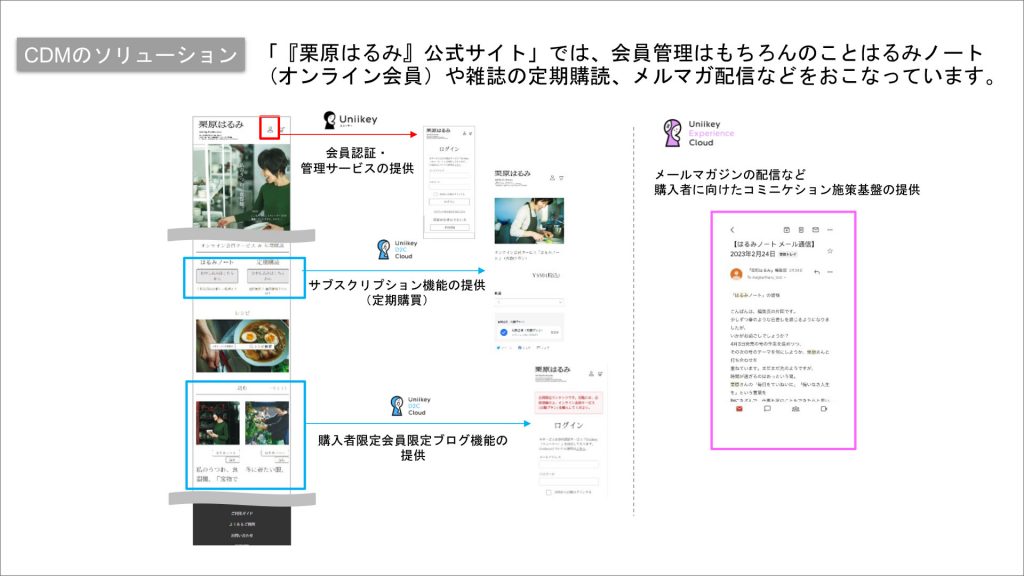
Task: Mark the email unread with the envelope icon
Action: click(x=816, y=230)
